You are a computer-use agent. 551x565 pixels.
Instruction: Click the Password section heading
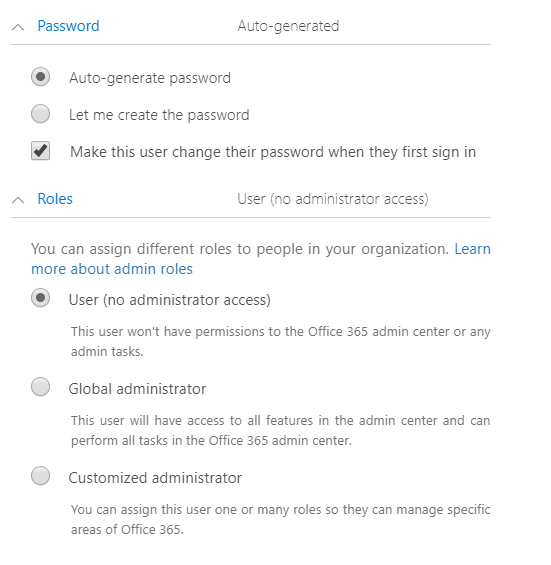tap(68, 26)
